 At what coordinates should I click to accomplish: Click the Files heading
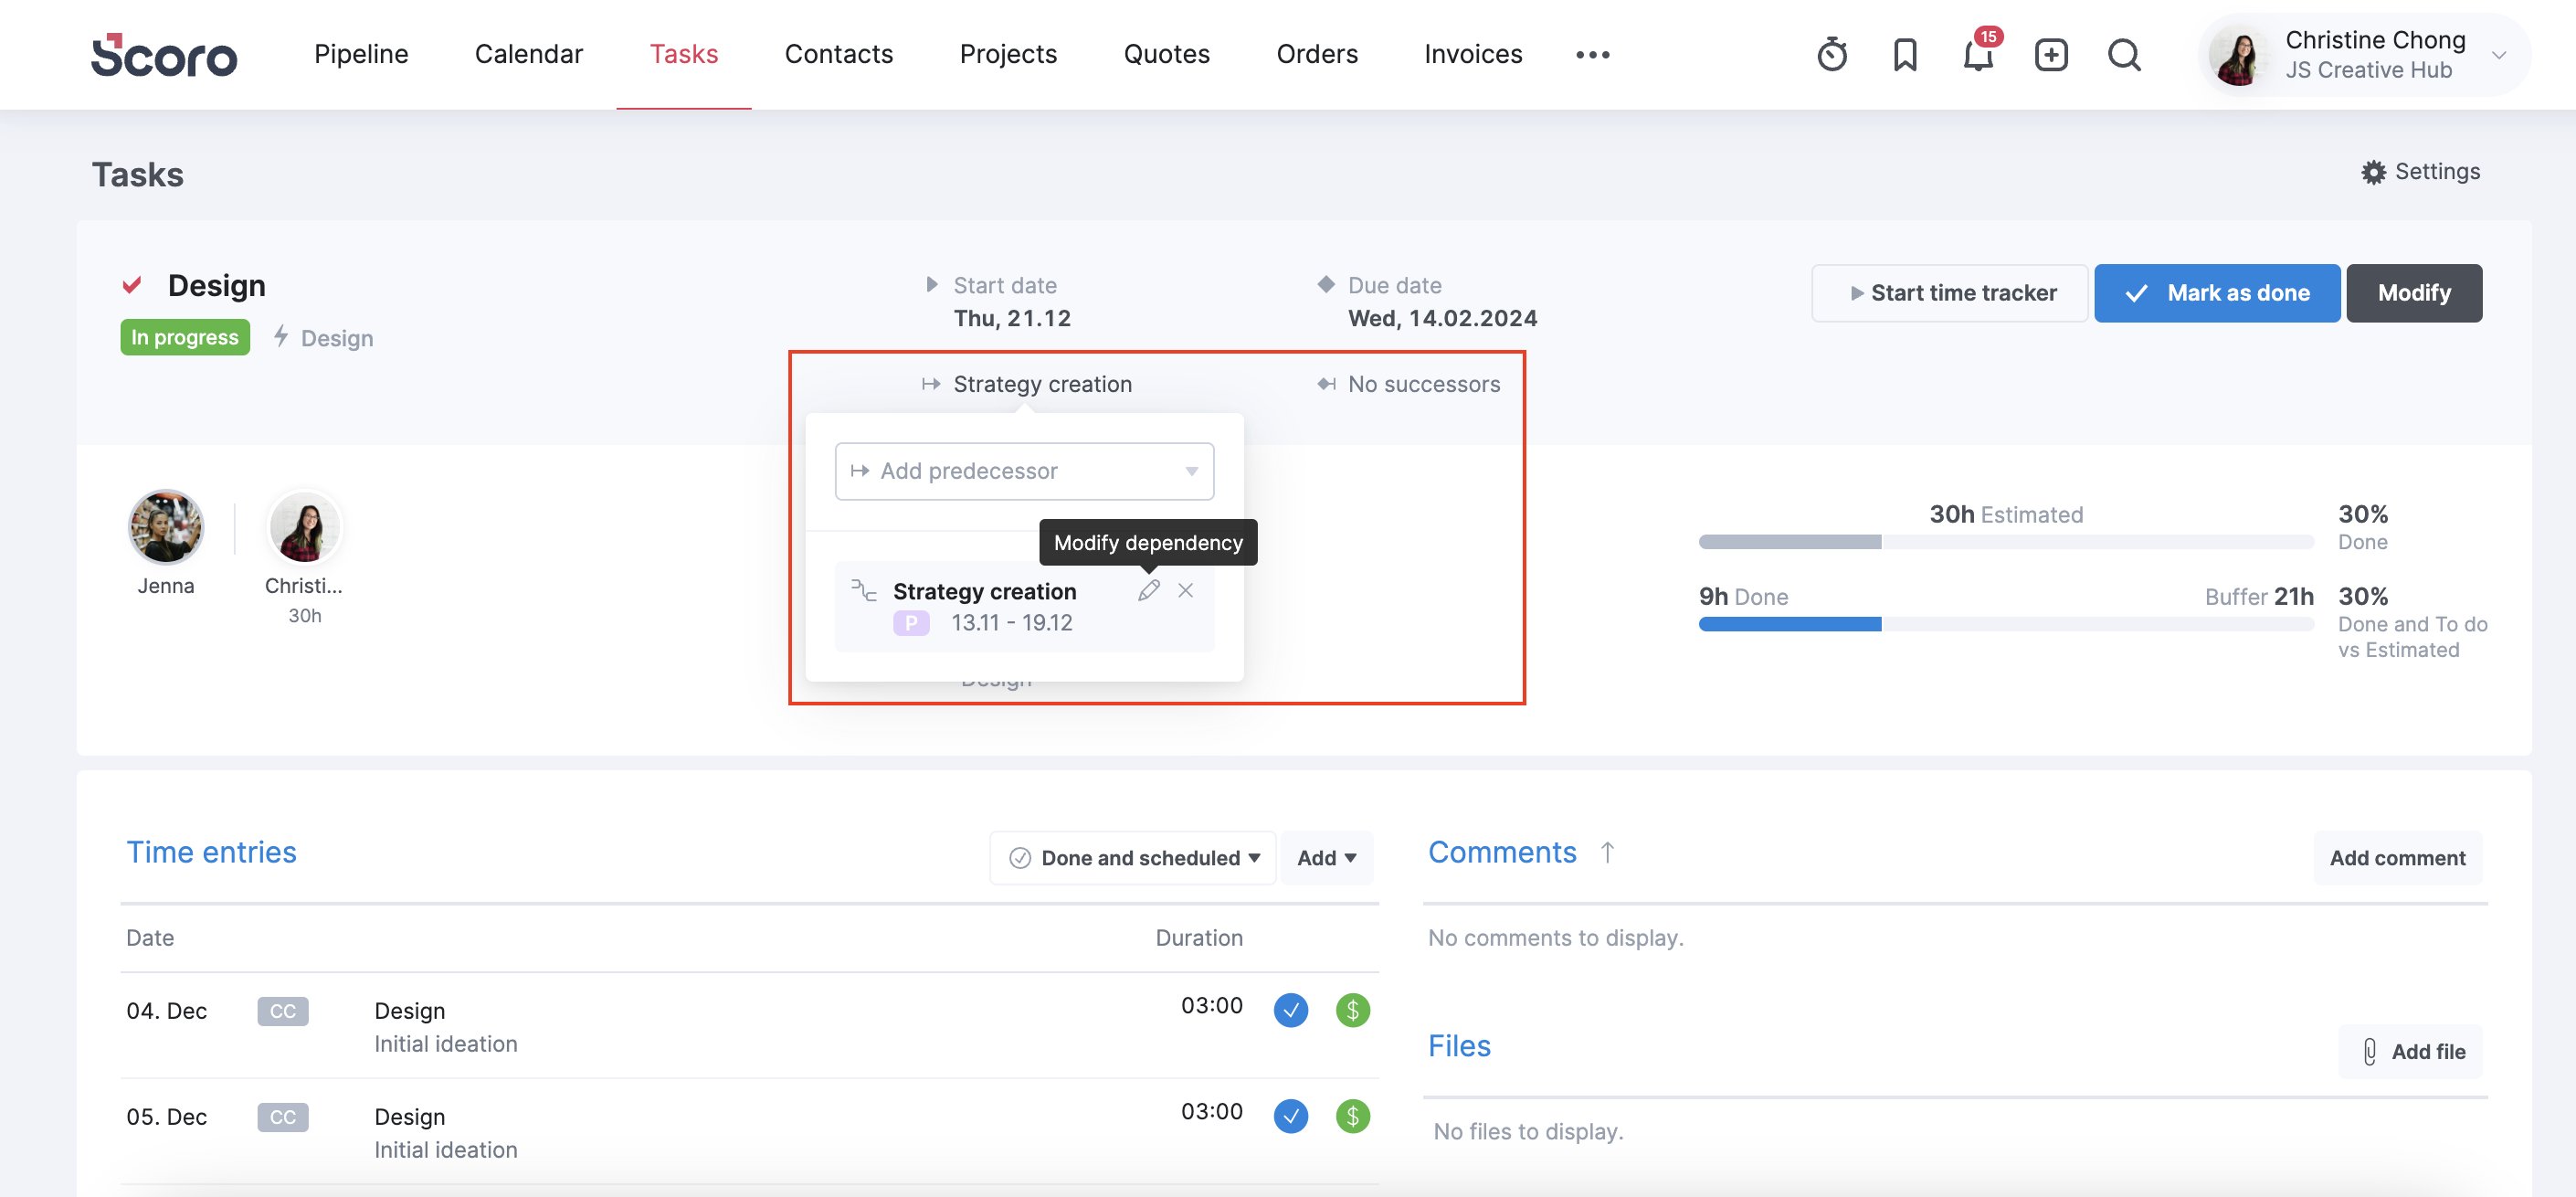pyautogui.click(x=1459, y=1046)
